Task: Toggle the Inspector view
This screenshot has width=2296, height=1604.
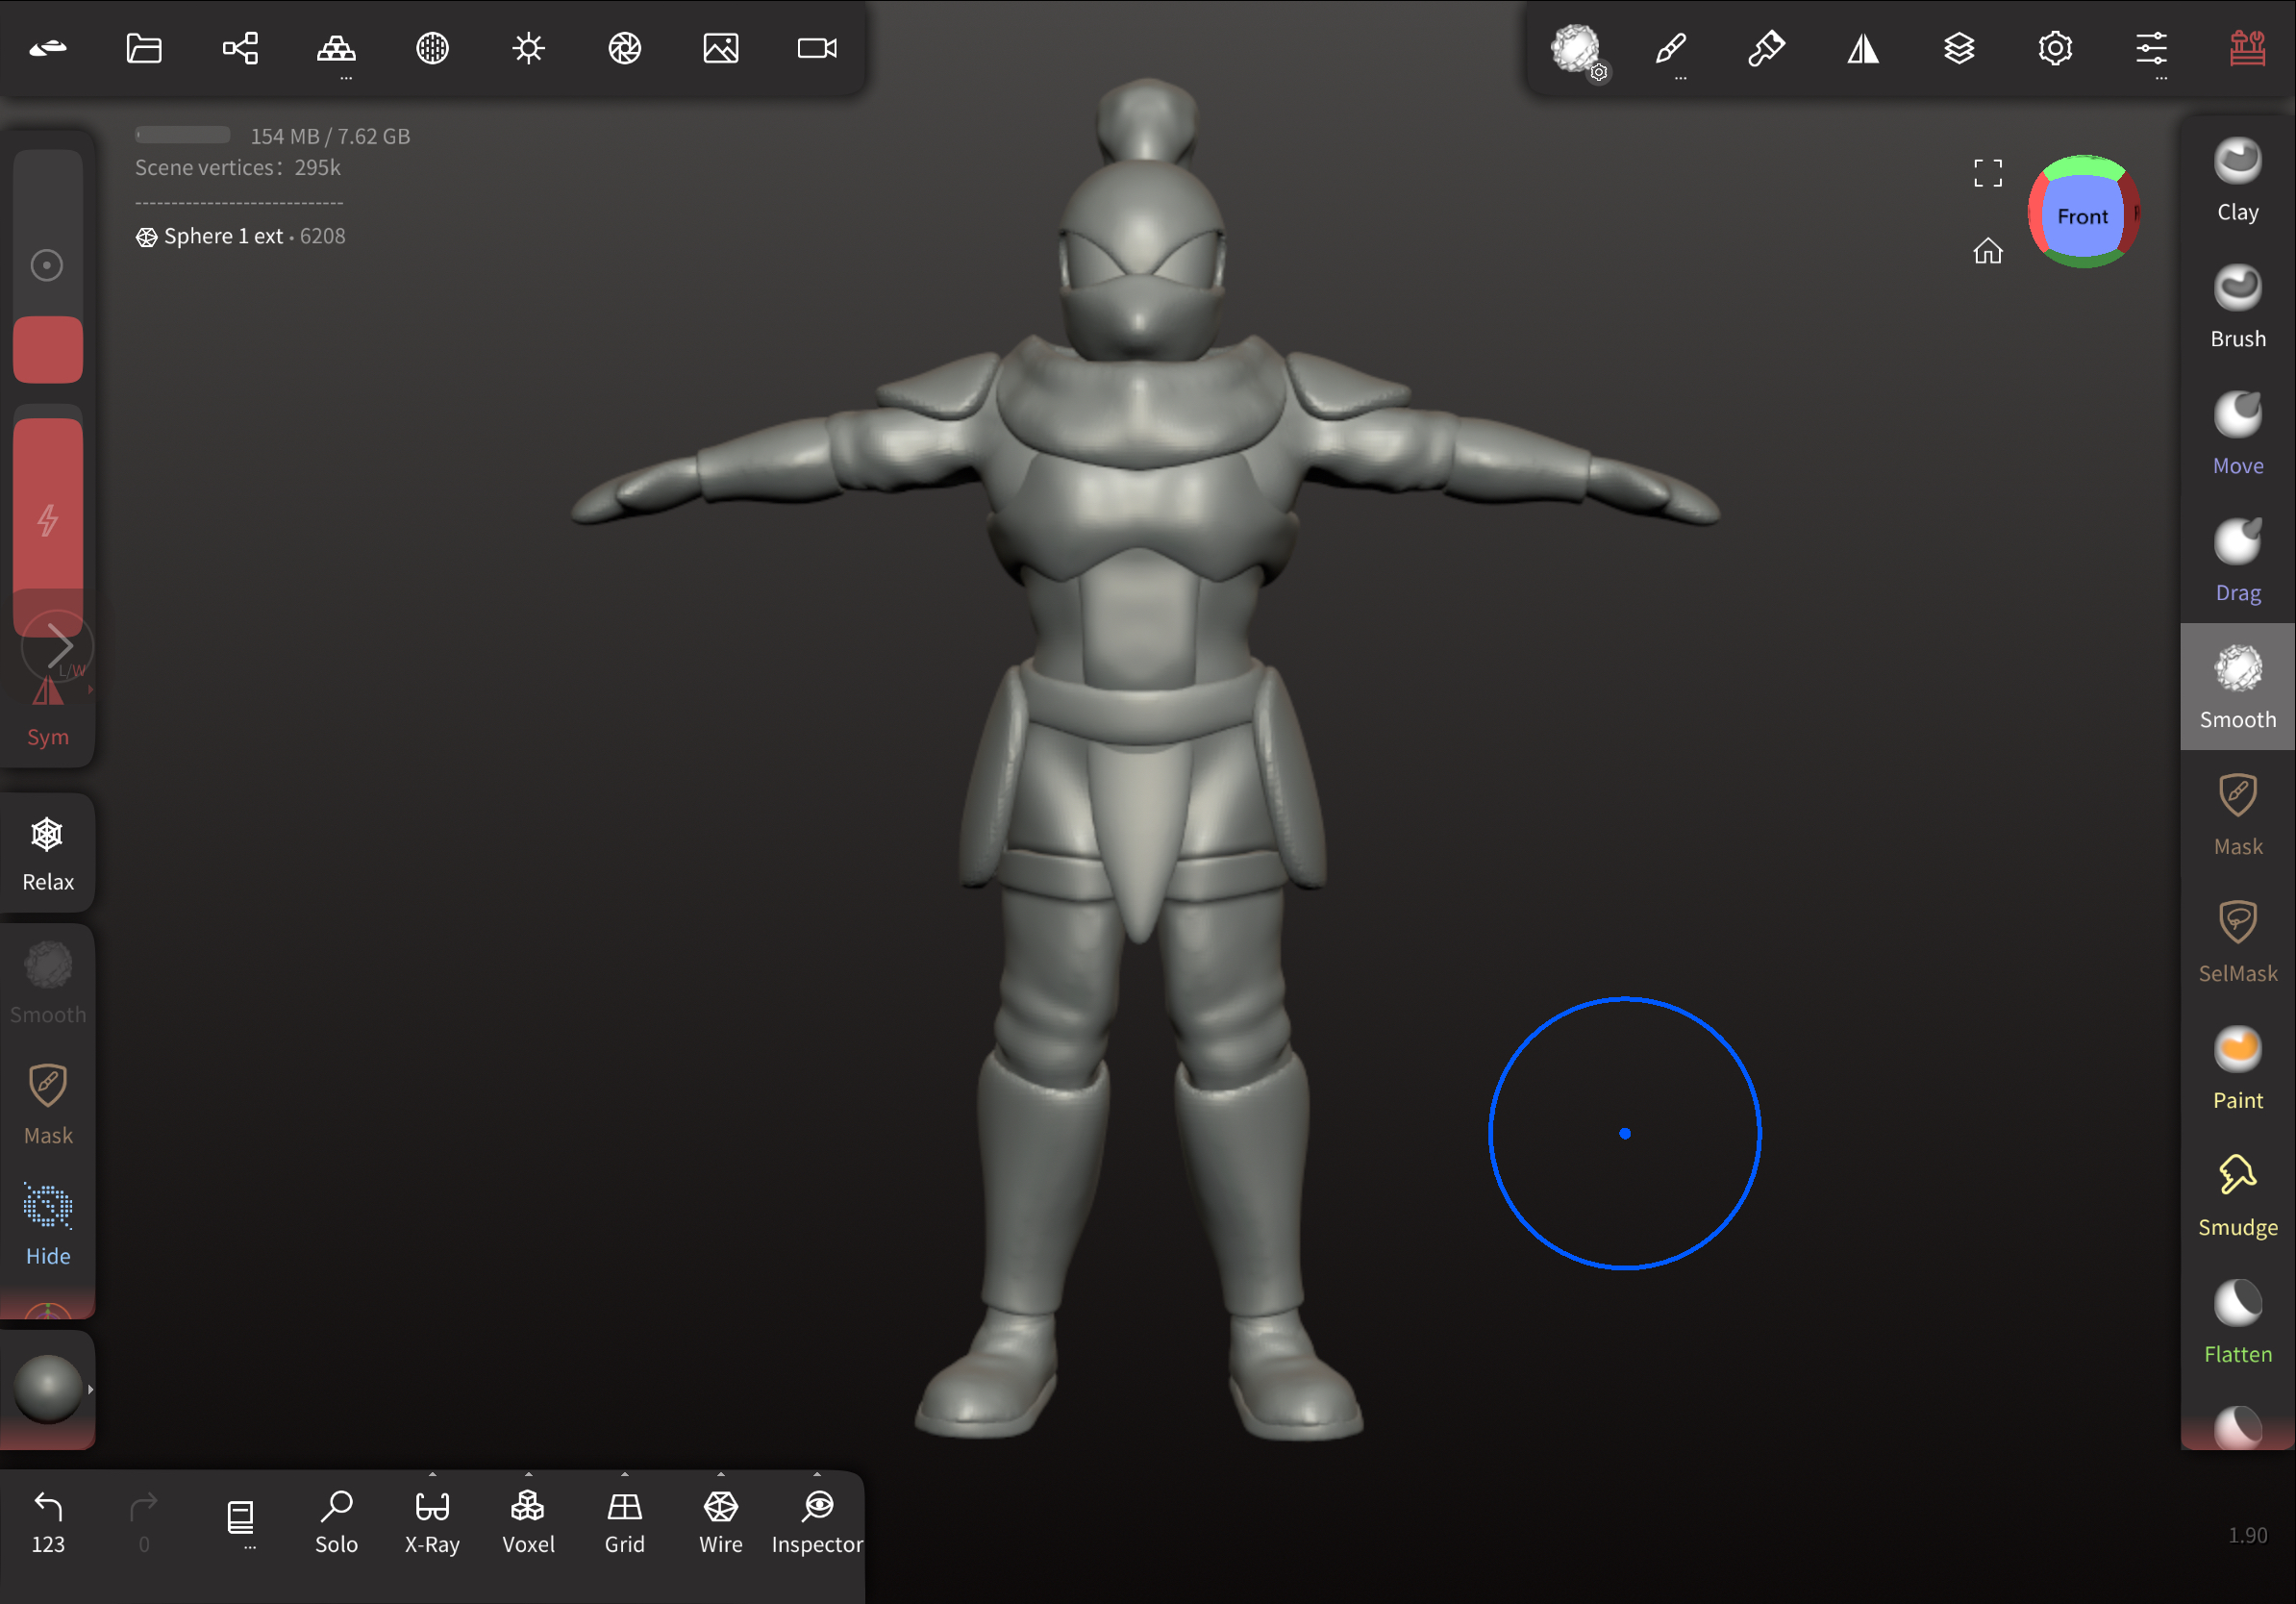Action: 817,1522
